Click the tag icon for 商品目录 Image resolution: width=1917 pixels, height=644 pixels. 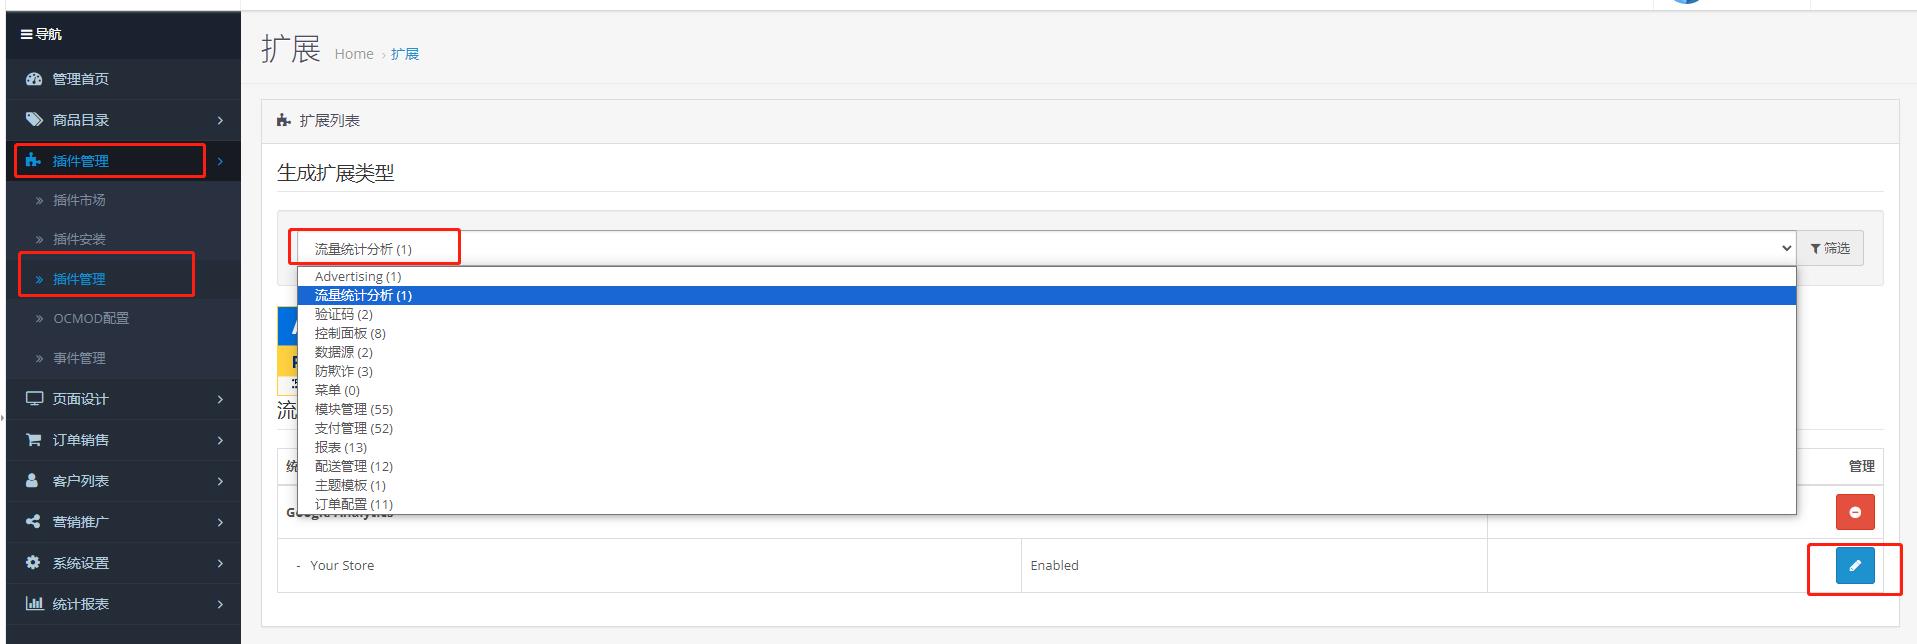click(x=34, y=120)
